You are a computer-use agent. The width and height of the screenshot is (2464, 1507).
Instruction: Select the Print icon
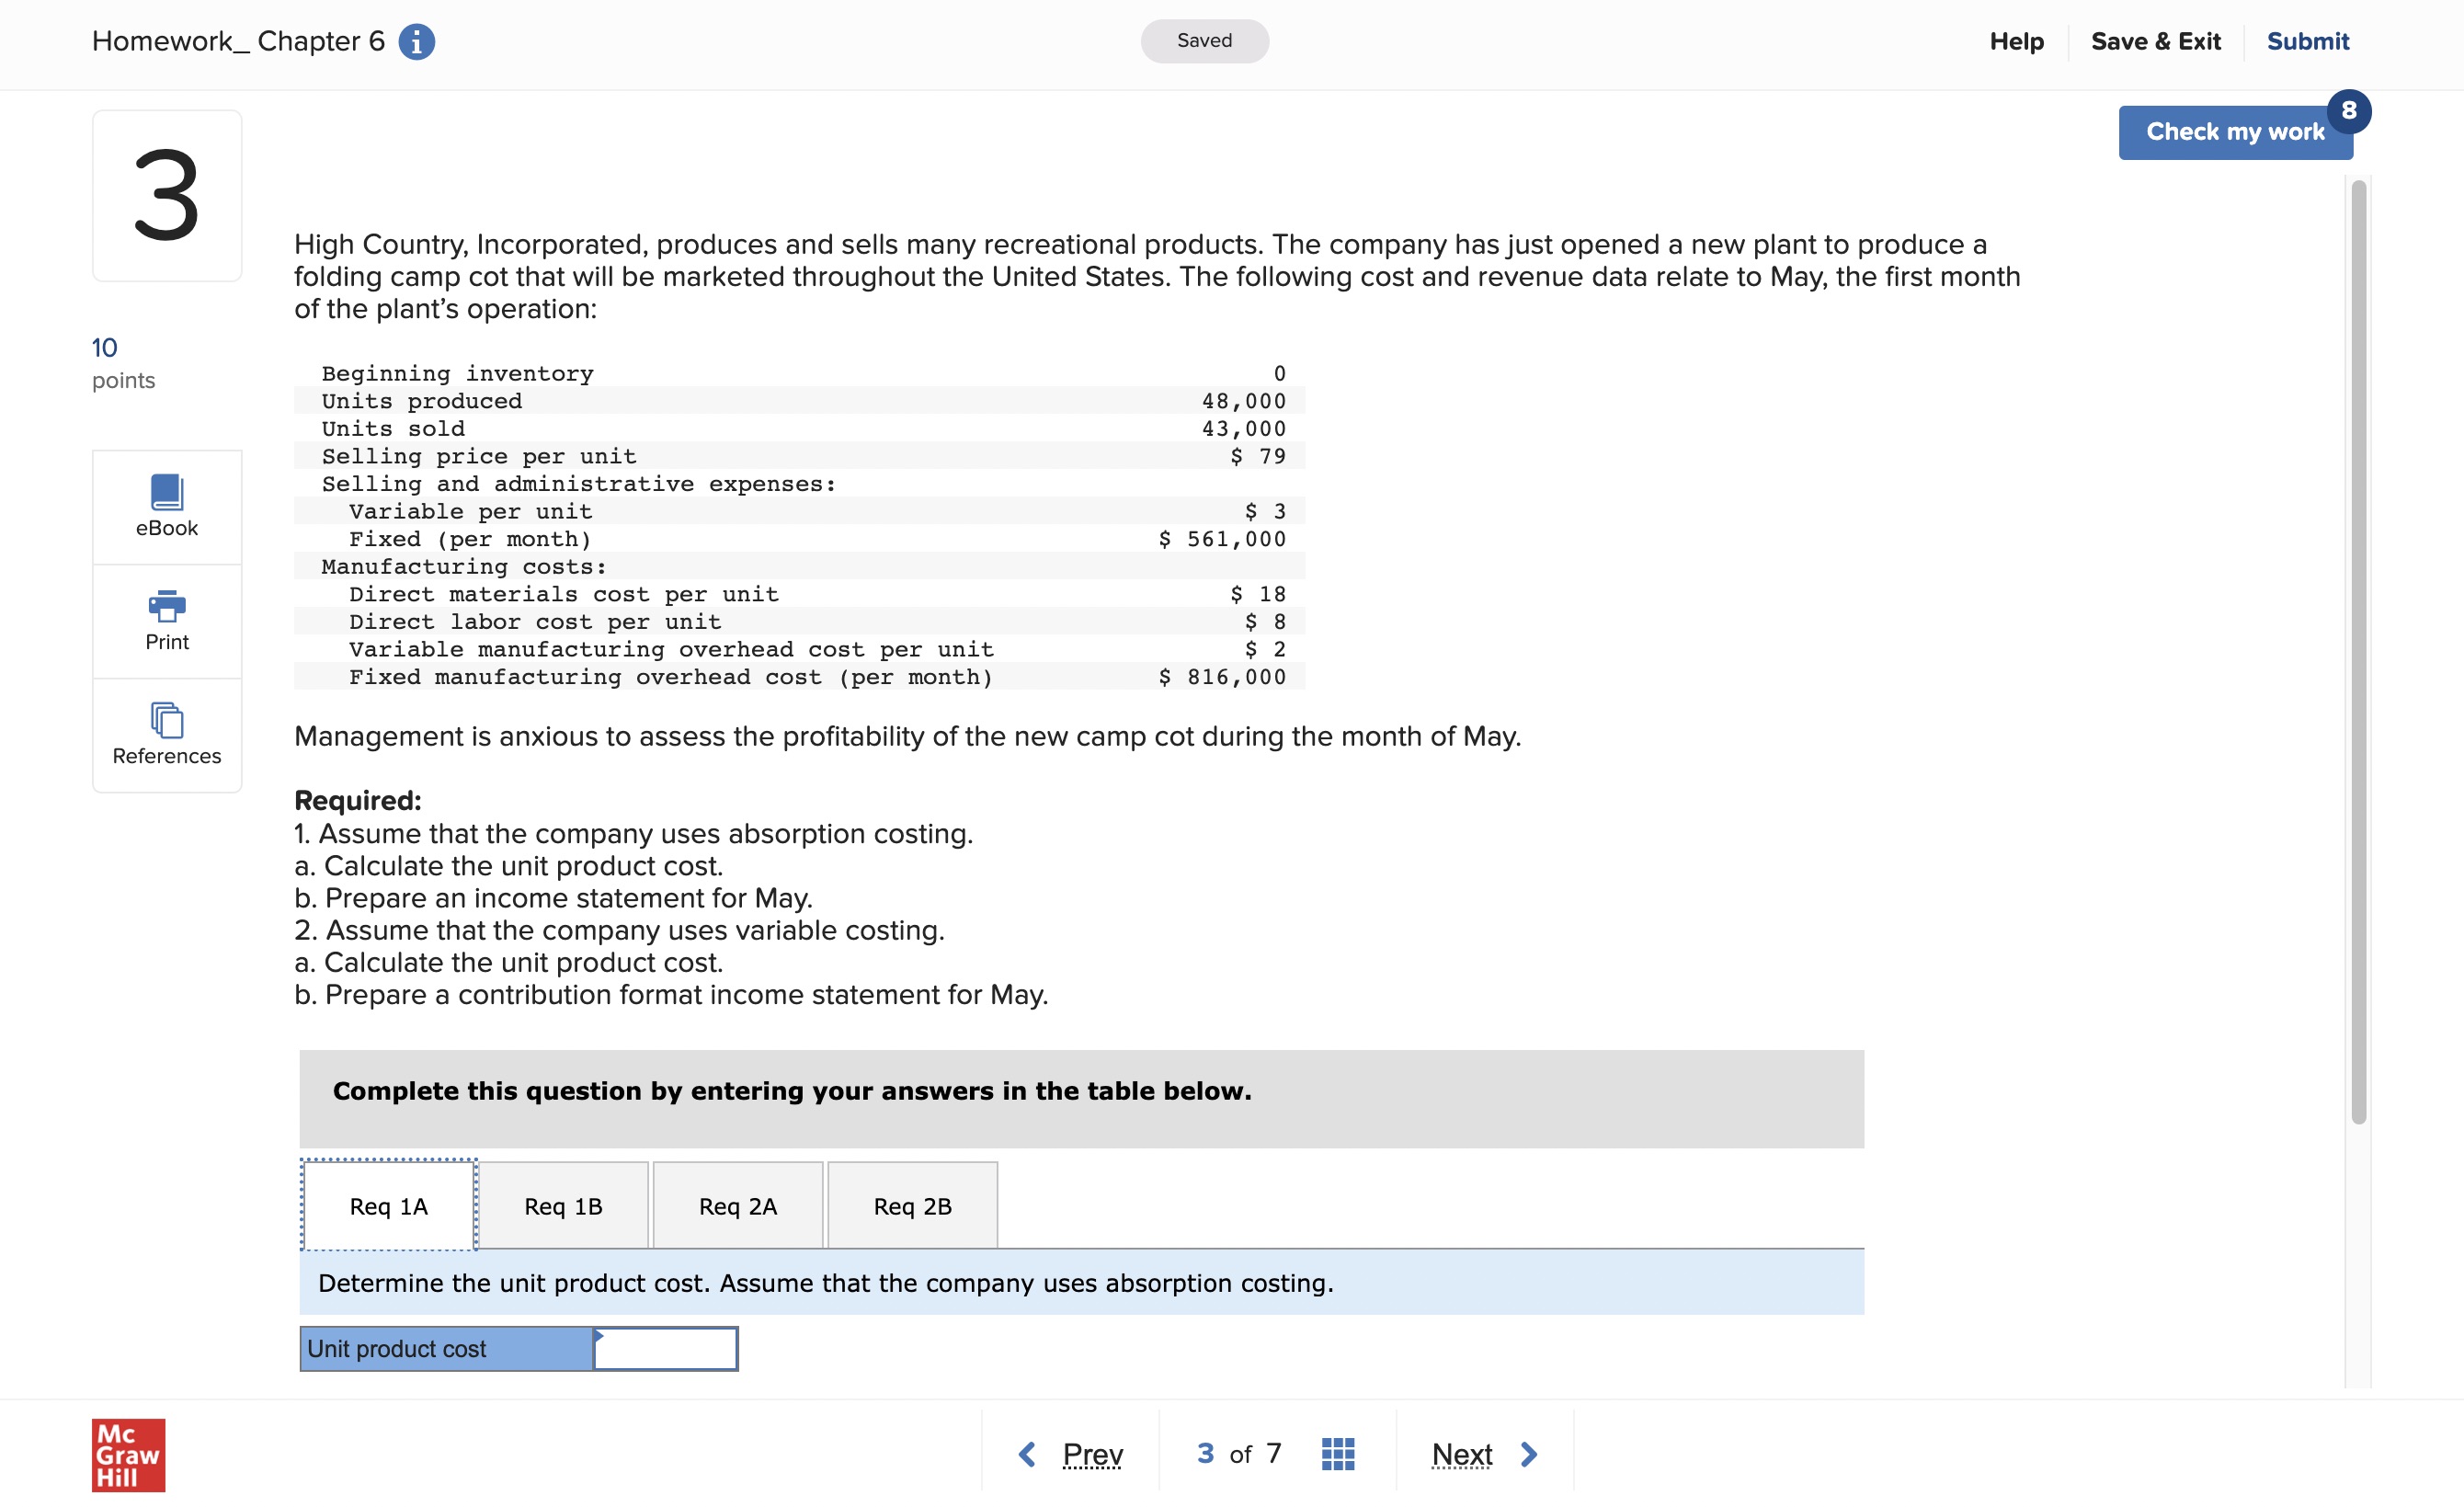(x=166, y=620)
